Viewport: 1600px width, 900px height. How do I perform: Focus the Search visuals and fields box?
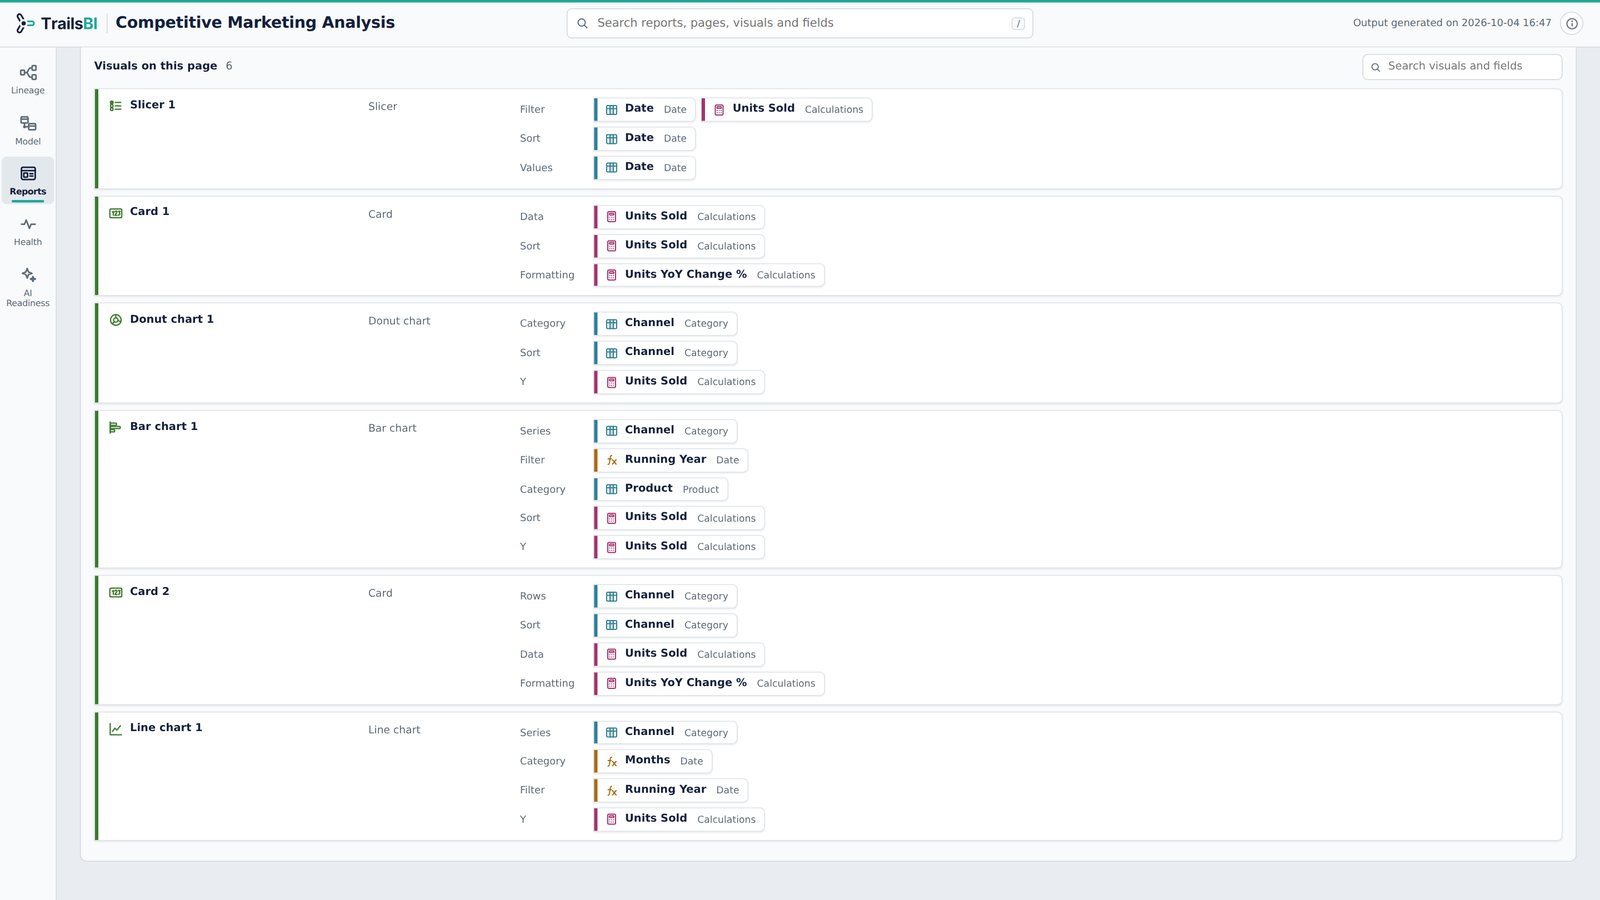(1462, 67)
